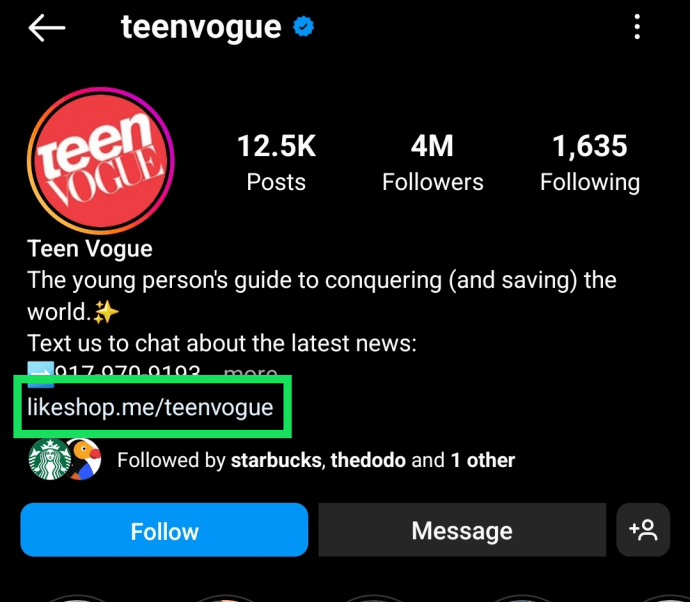Open the likeshop.me/teenvogue link
The image size is (690, 602).
click(x=150, y=407)
